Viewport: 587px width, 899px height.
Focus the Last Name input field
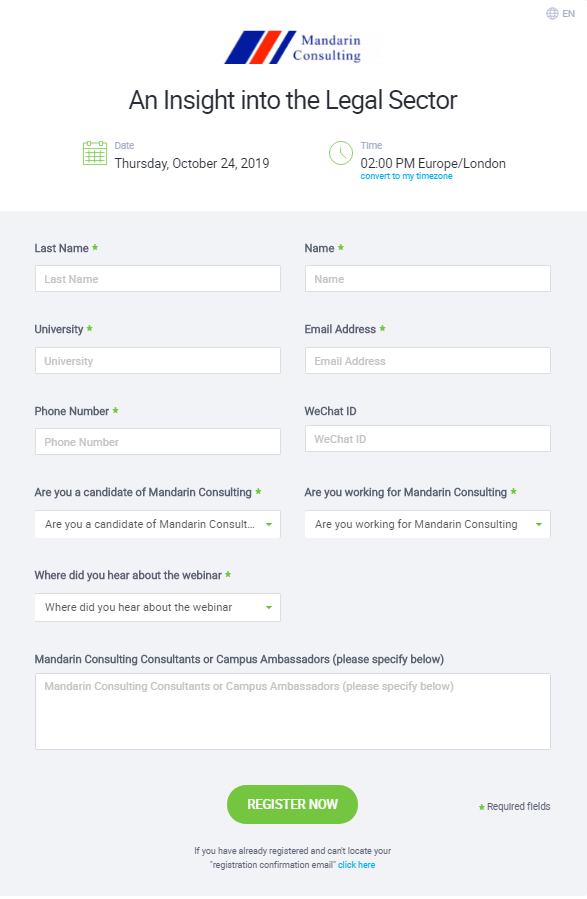(158, 279)
